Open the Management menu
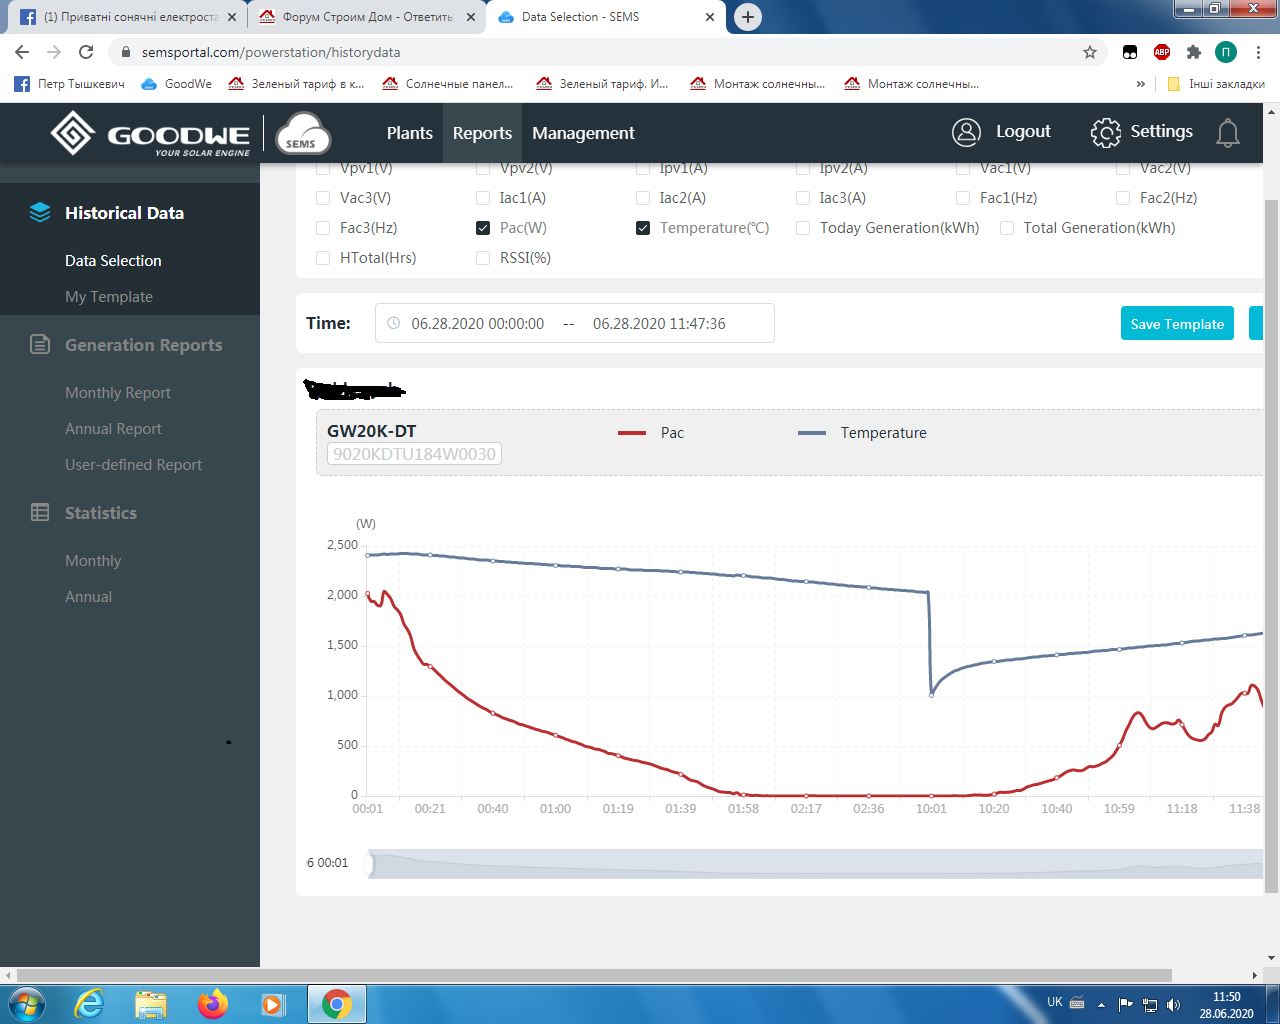1280x1024 pixels. point(583,133)
